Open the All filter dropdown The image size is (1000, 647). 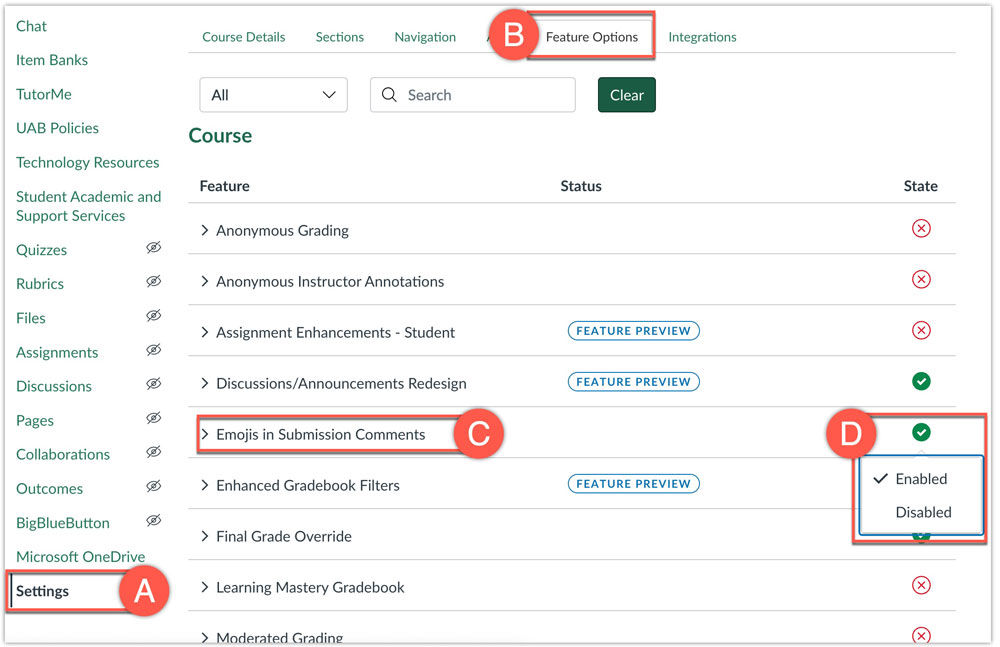(x=273, y=95)
